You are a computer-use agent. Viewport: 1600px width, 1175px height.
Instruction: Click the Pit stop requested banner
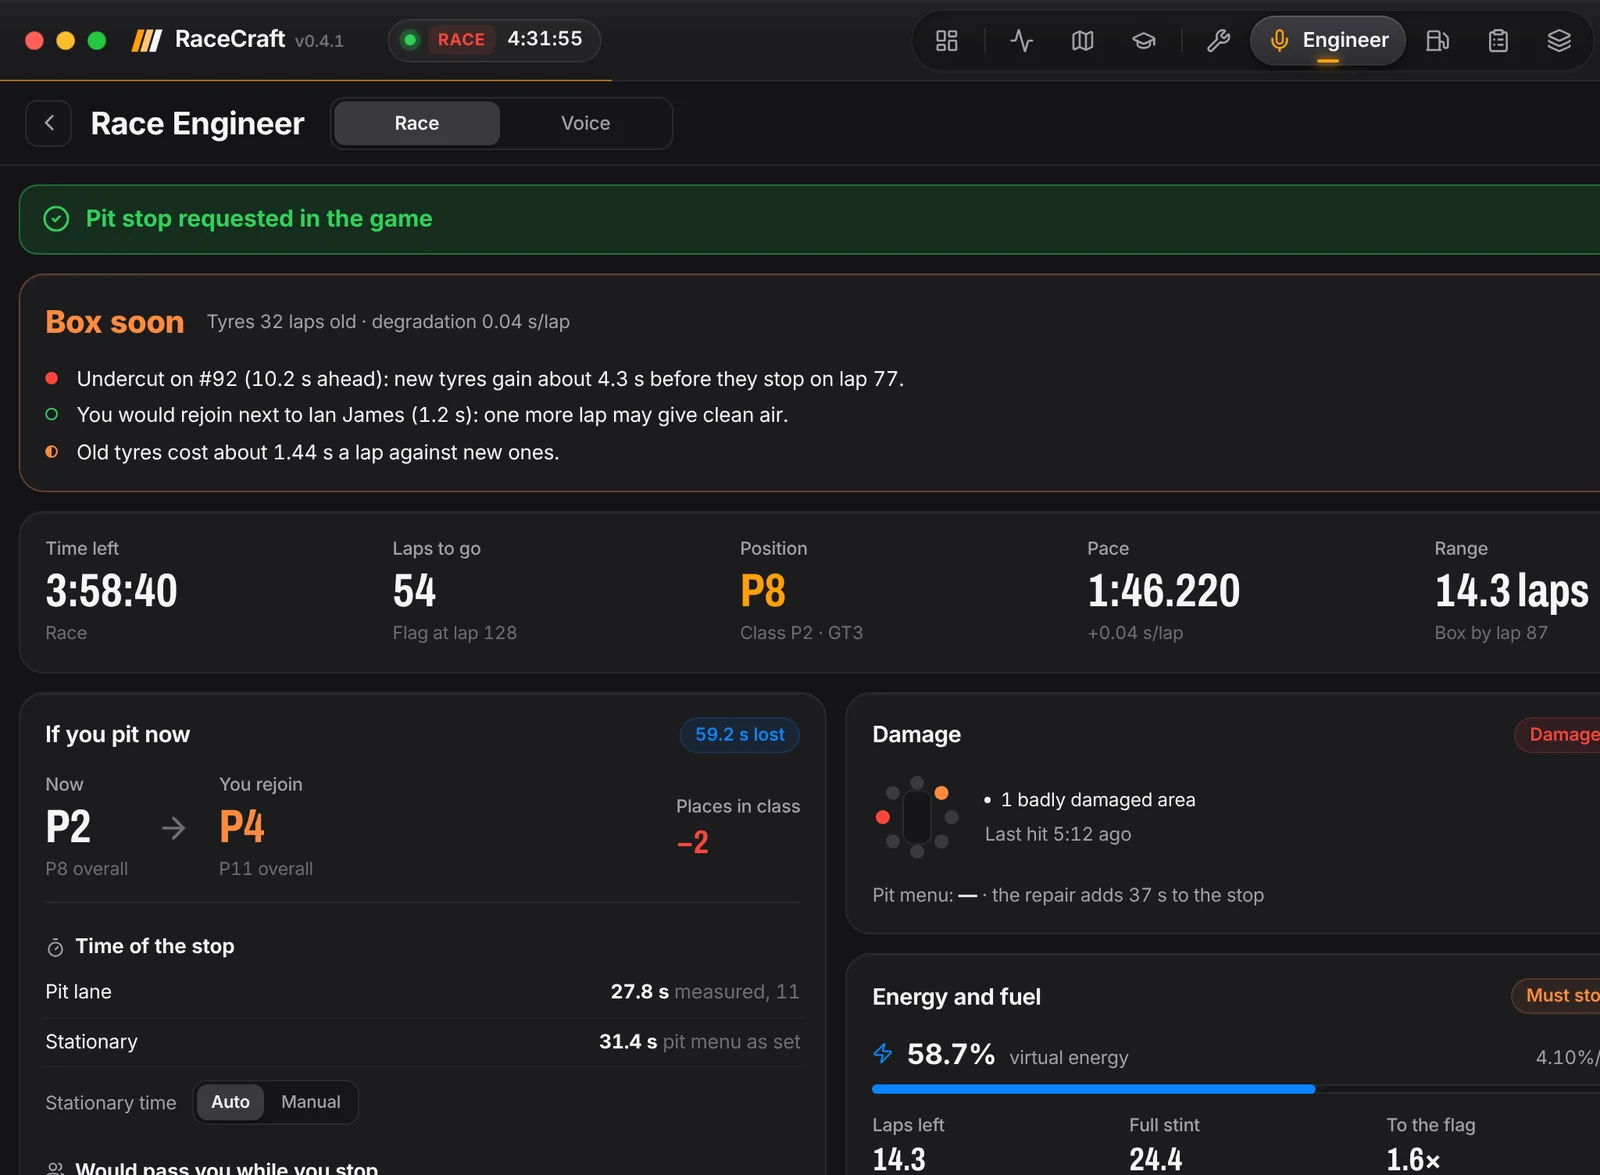[x=810, y=219]
